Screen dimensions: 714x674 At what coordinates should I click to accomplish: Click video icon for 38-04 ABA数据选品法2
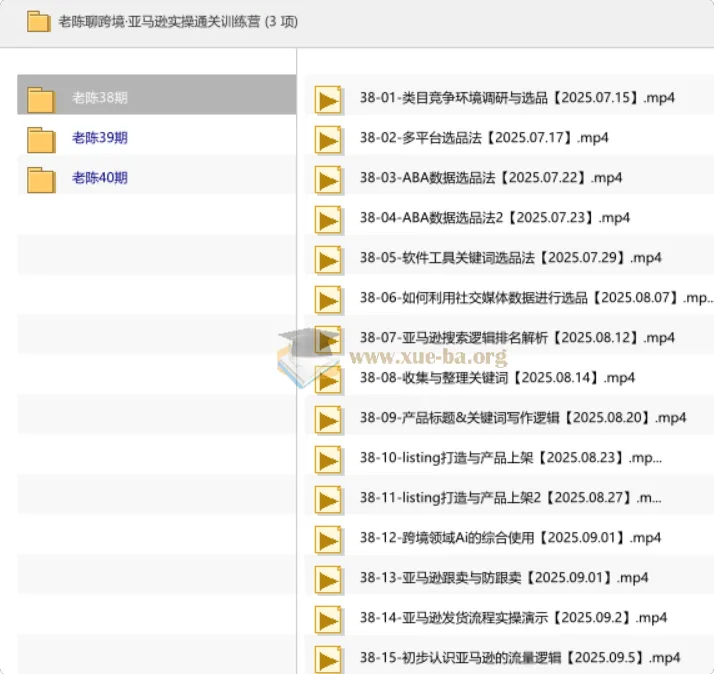coord(328,220)
